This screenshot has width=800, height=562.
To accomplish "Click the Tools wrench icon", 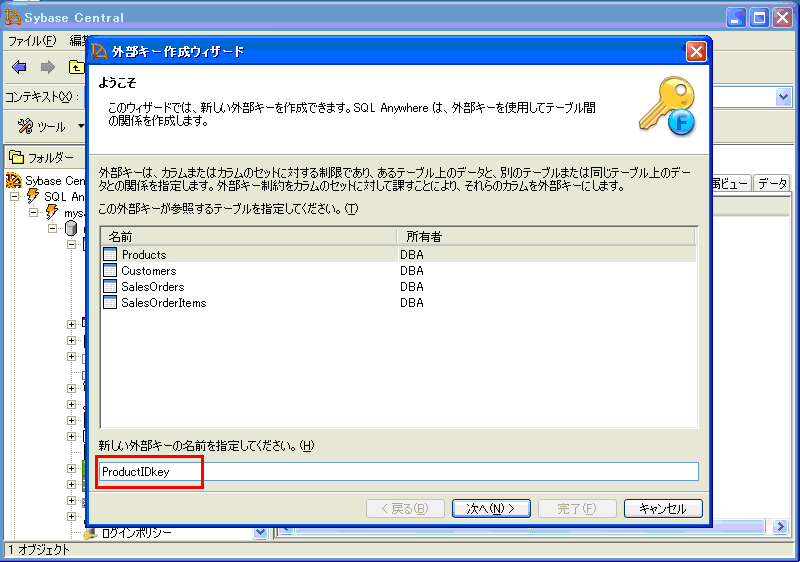I will (x=25, y=127).
